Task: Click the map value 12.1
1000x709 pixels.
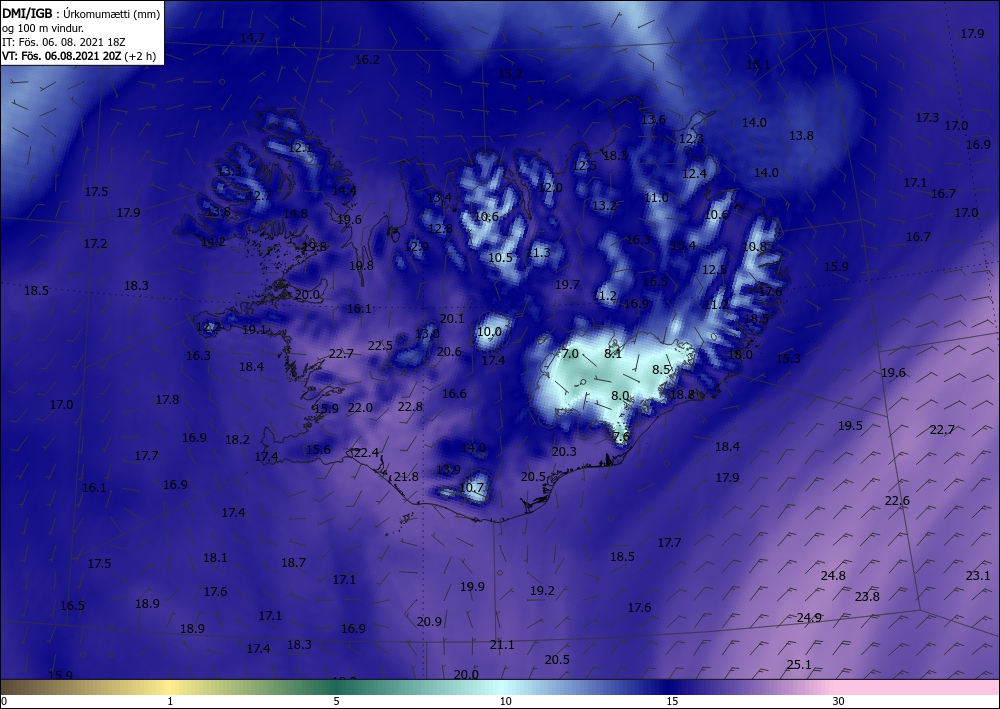Action: [x=300, y=147]
